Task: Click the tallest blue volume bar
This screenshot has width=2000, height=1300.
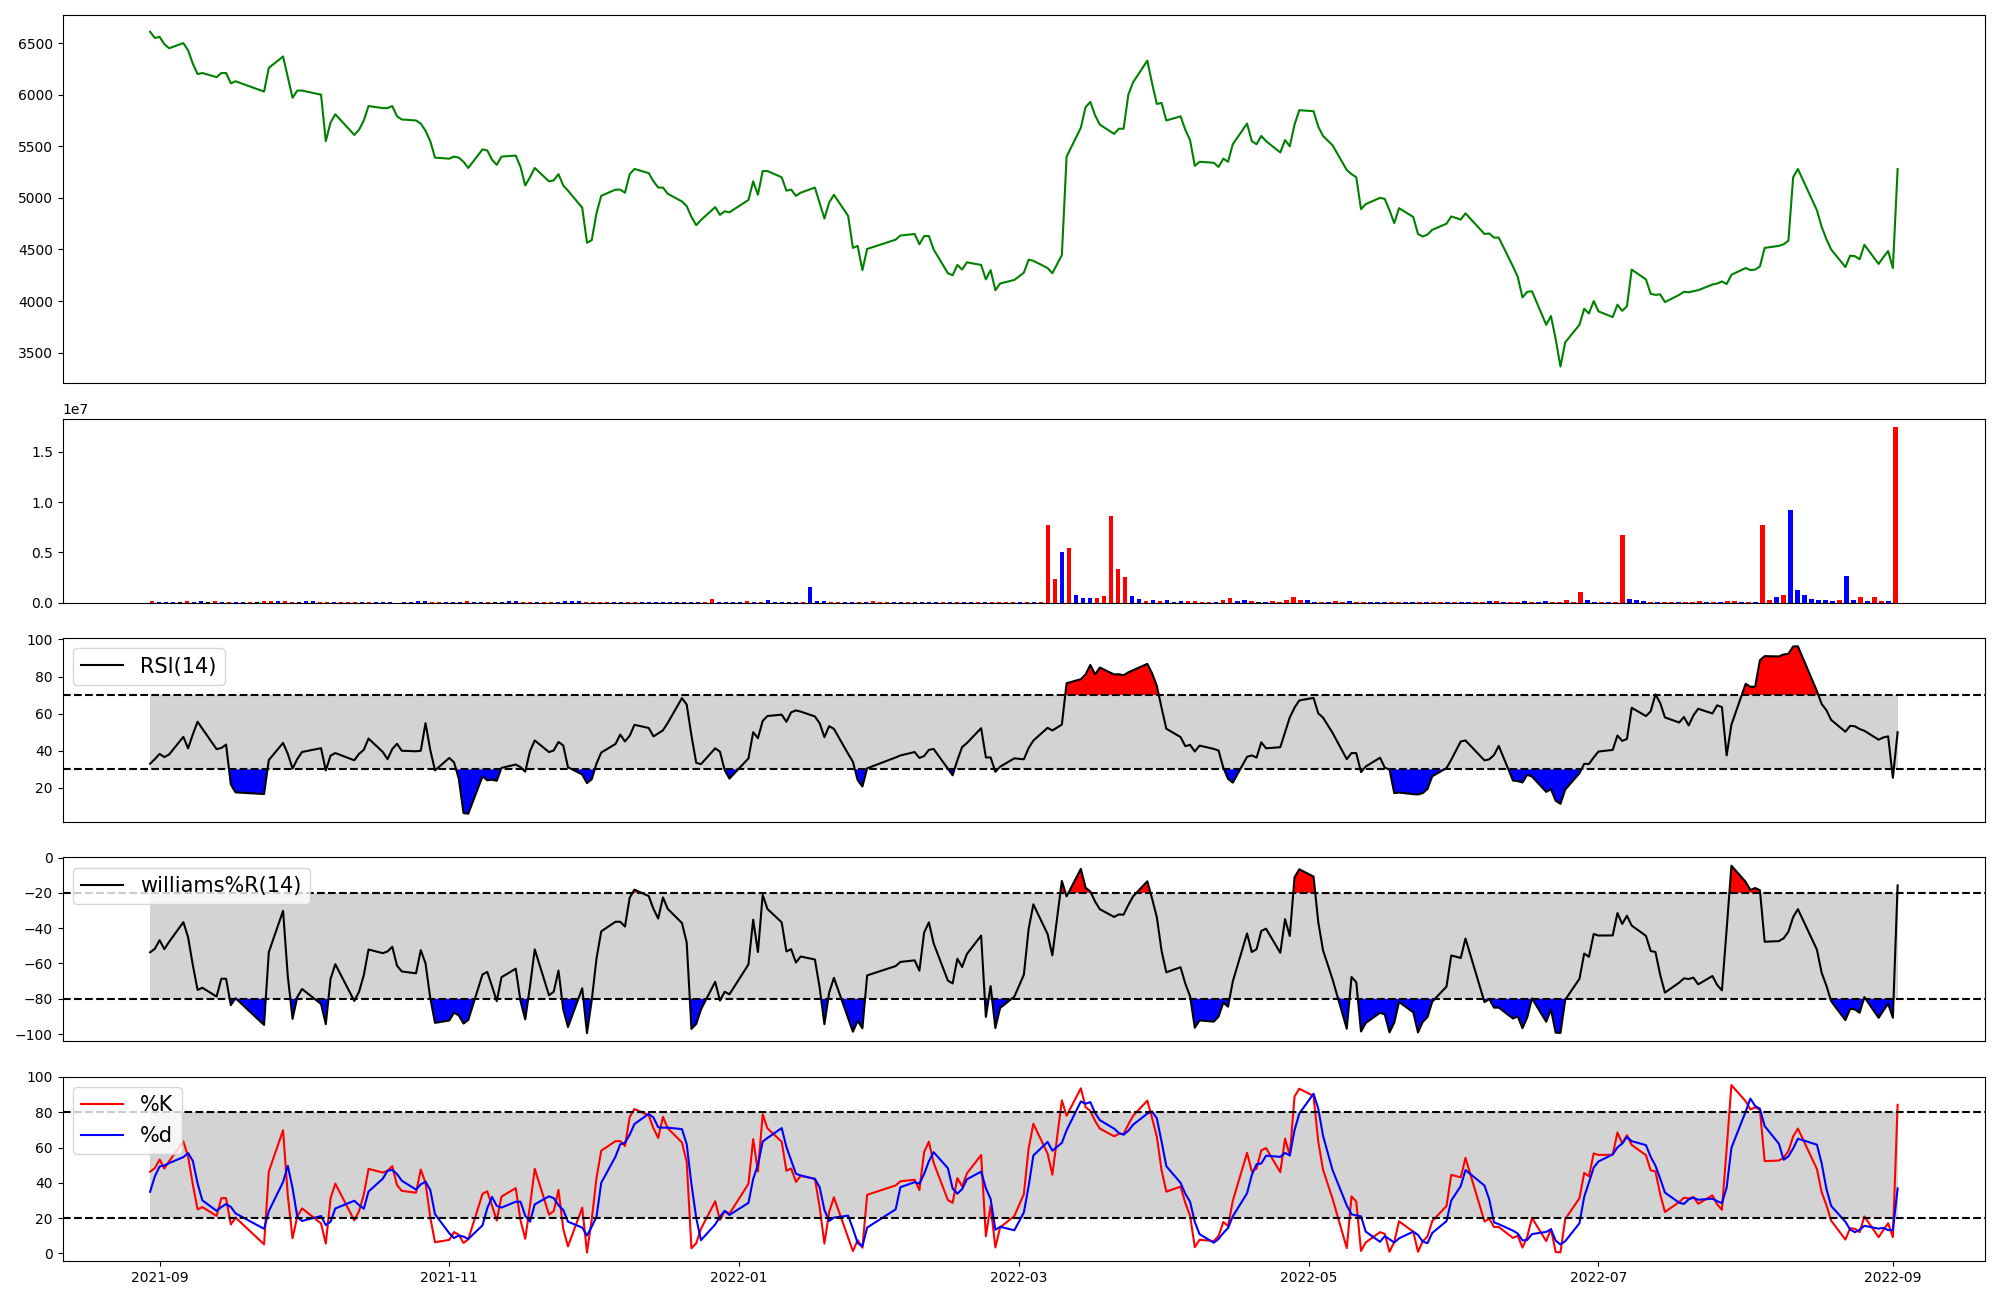Action: click(x=1790, y=557)
